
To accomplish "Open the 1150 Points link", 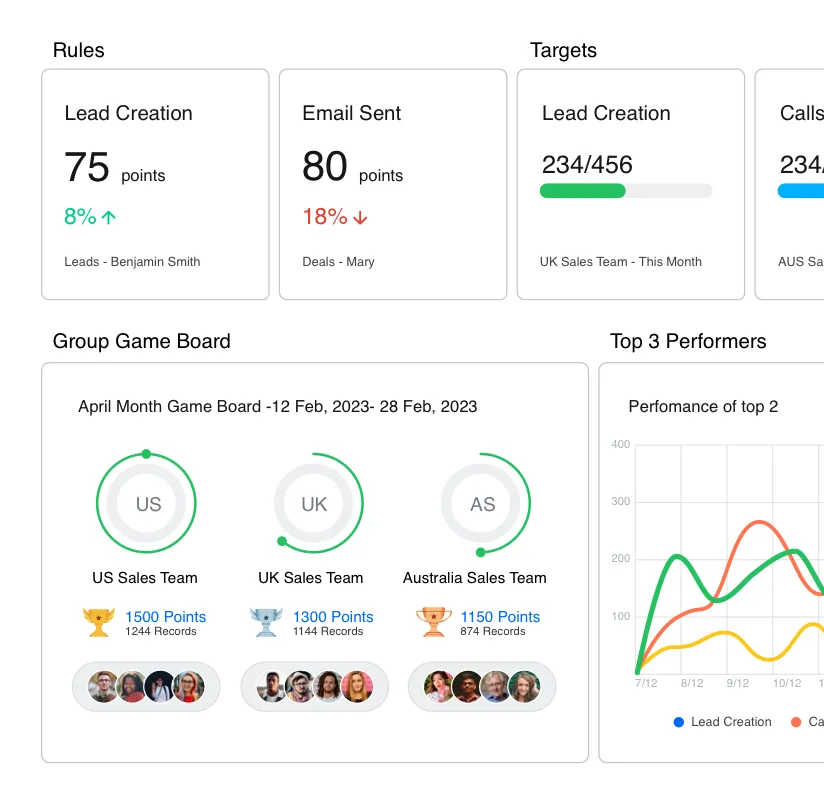I will 500,617.
